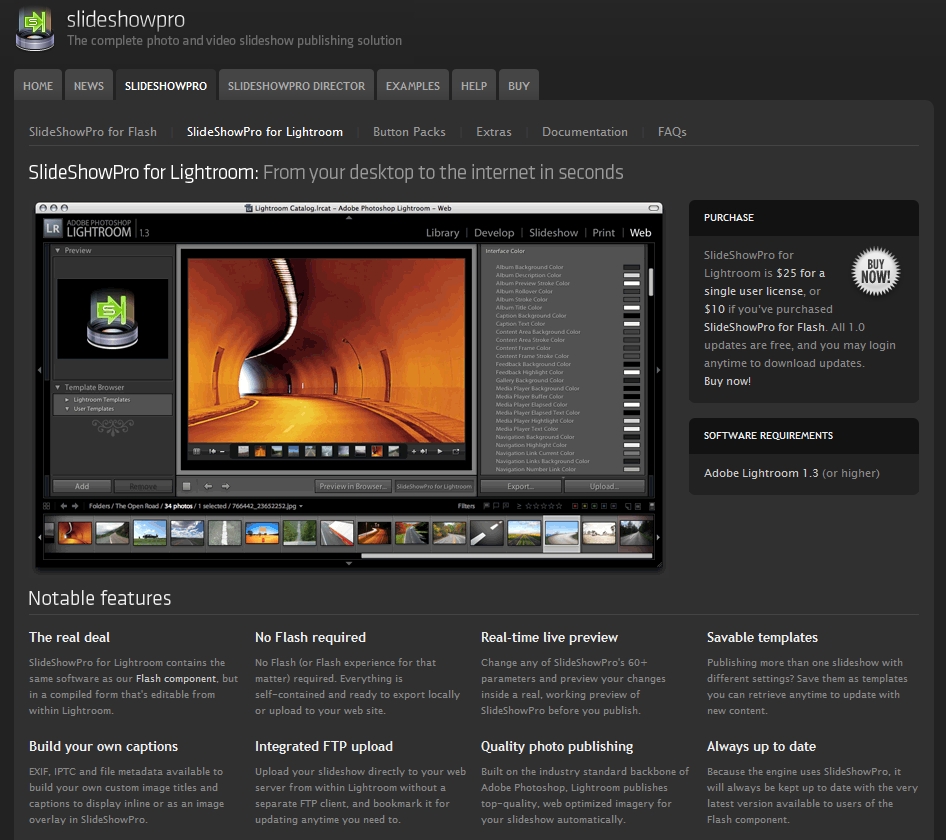Open the SLIDESHOWPRO DIRECTOR tab
This screenshot has height=840, width=946.
tap(296, 86)
